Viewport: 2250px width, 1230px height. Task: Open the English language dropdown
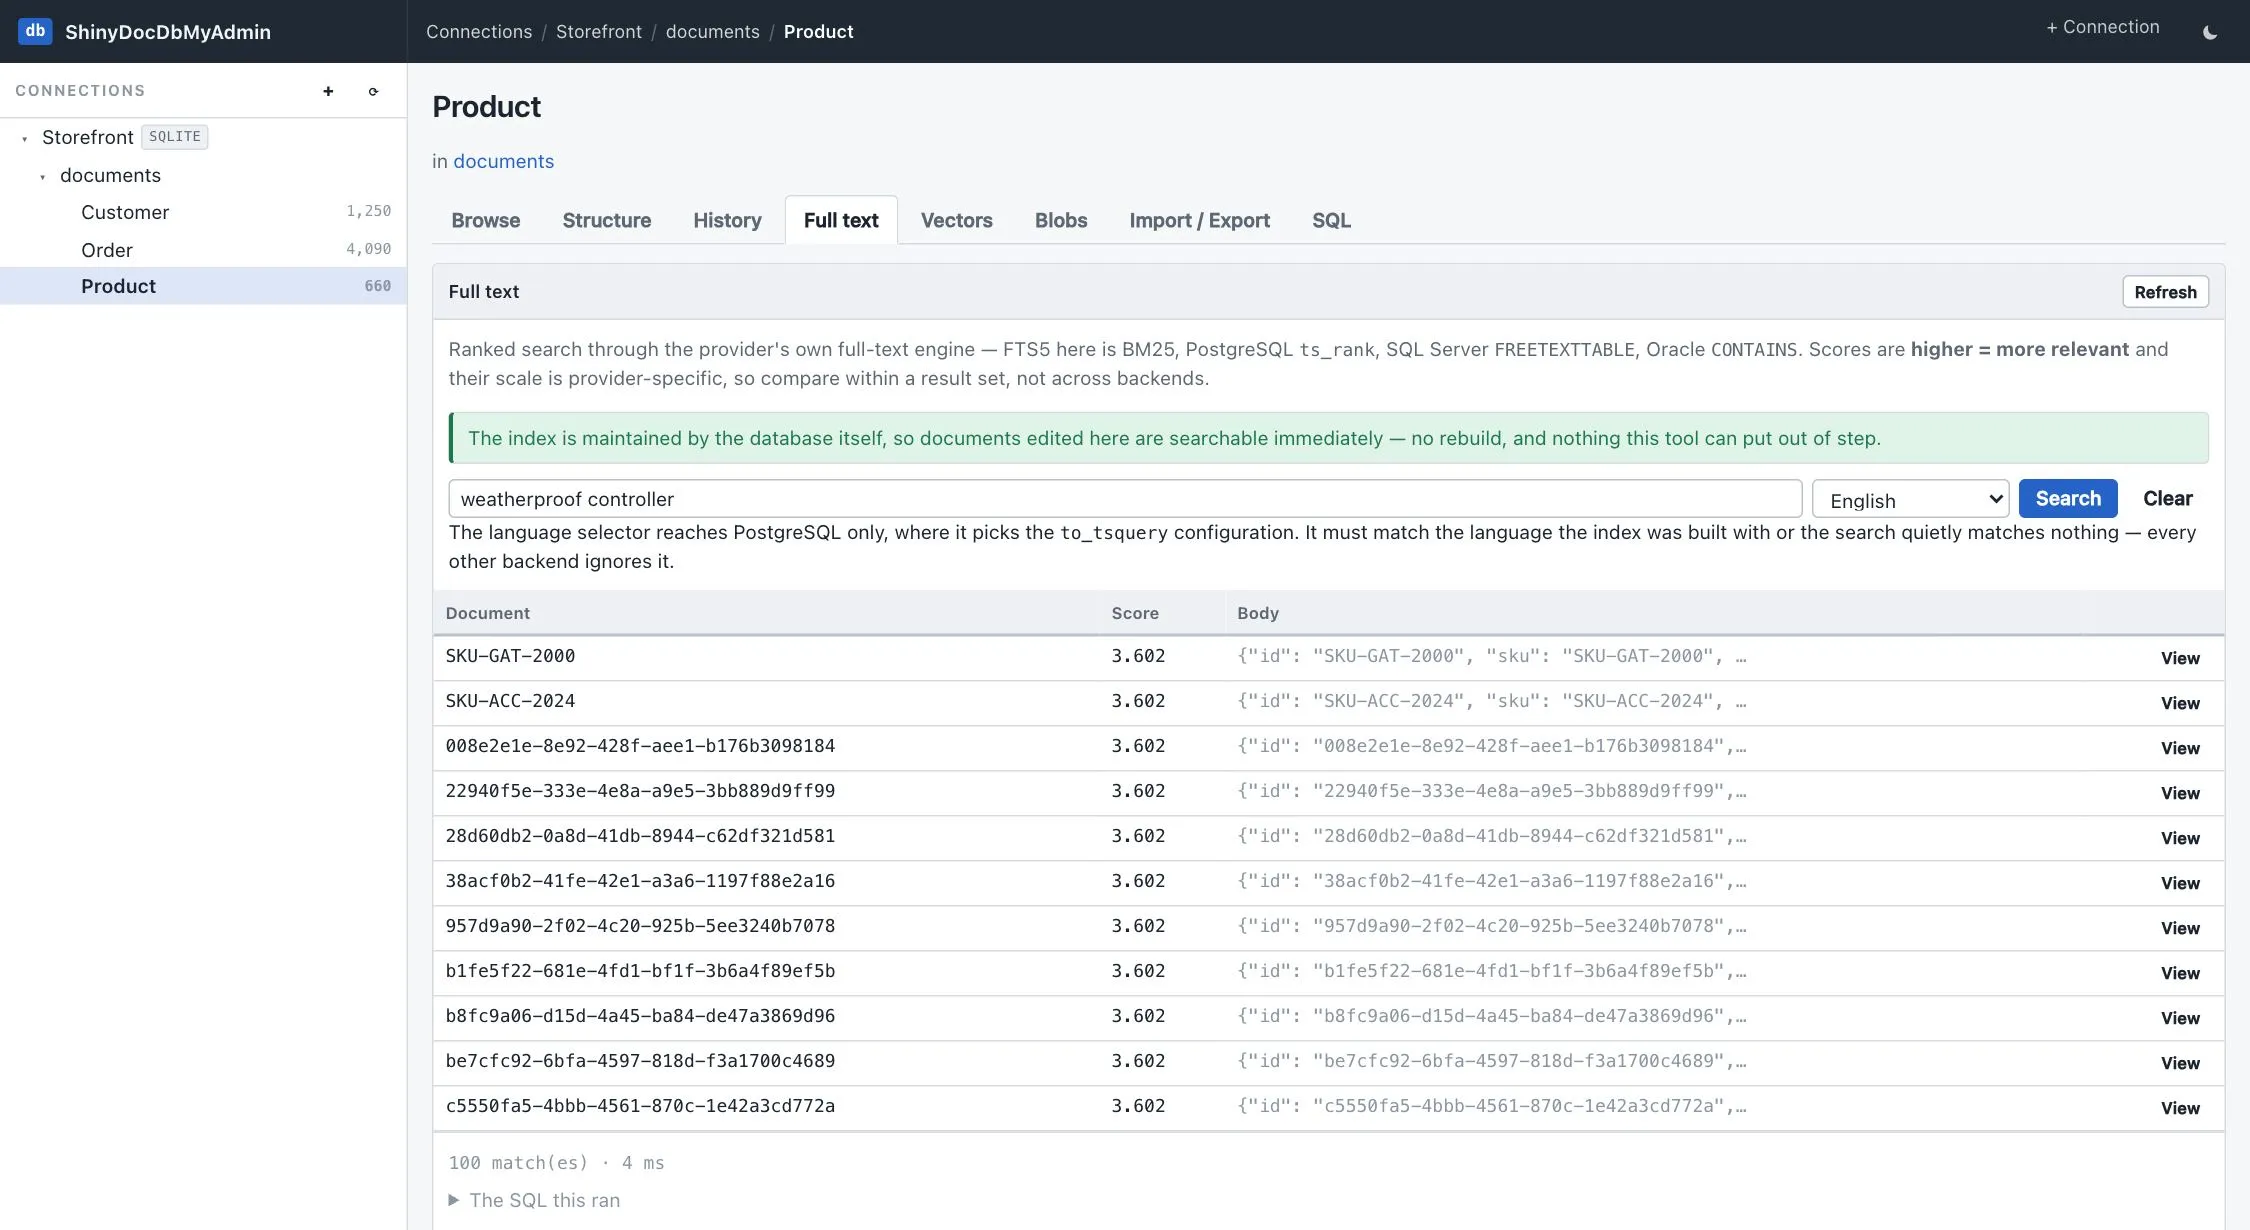pyautogui.click(x=1911, y=499)
